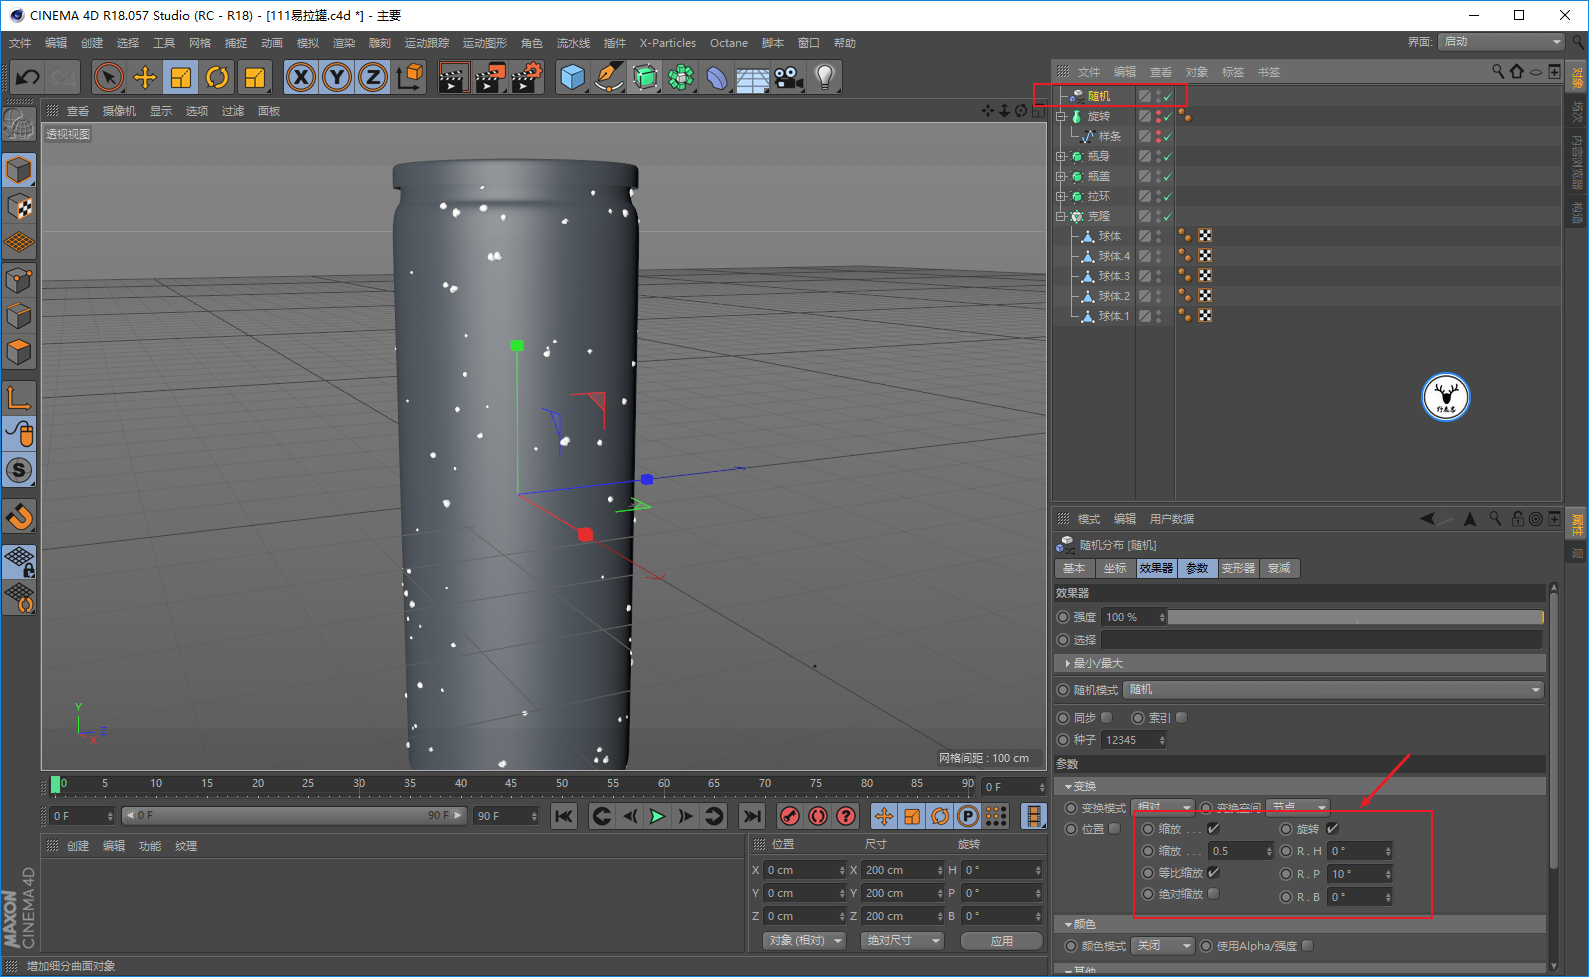Click the timeline ruler at frame 45

pyautogui.click(x=511, y=785)
